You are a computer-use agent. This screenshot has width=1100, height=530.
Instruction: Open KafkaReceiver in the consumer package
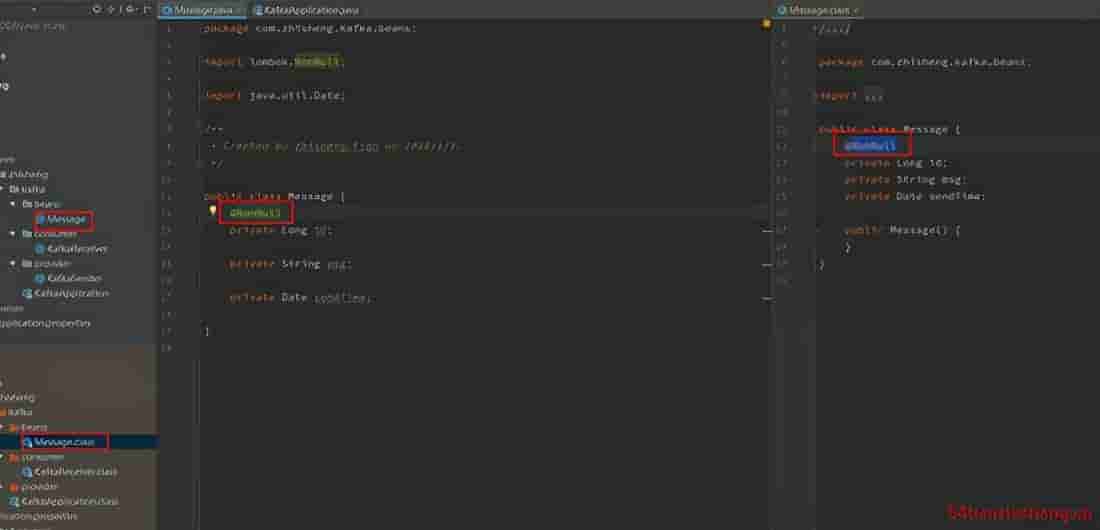click(x=76, y=249)
